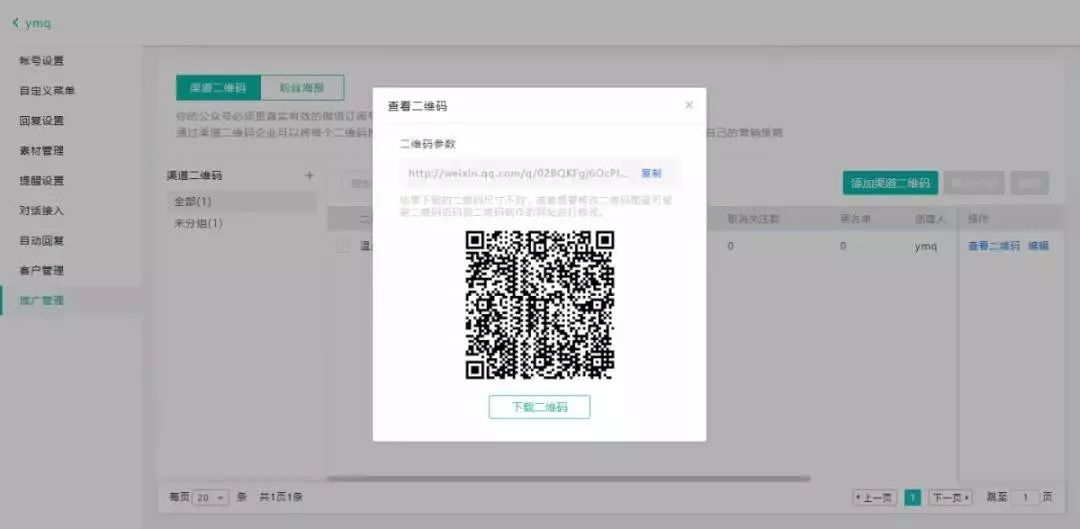Click the horizontal table scrollbar
The width and height of the screenshot is (1080, 529).
[x=568, y=478]
